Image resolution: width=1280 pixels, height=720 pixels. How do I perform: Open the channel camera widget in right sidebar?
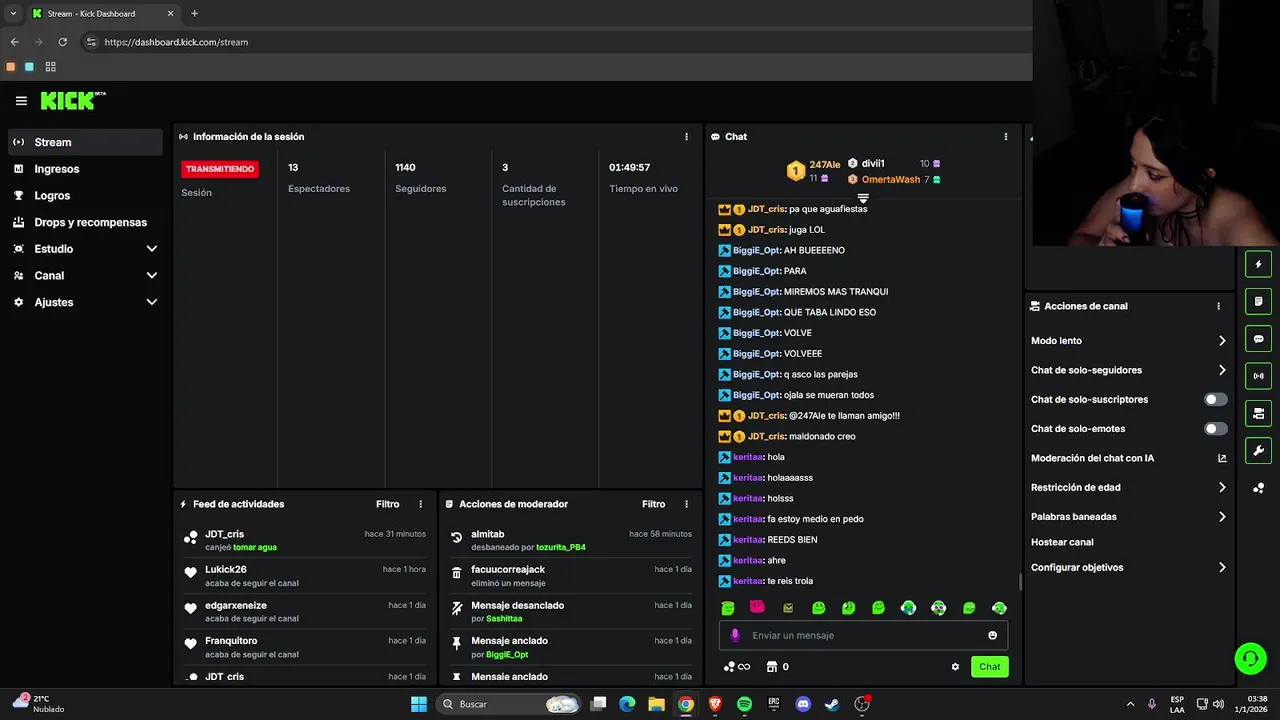tap(1258, 413)
